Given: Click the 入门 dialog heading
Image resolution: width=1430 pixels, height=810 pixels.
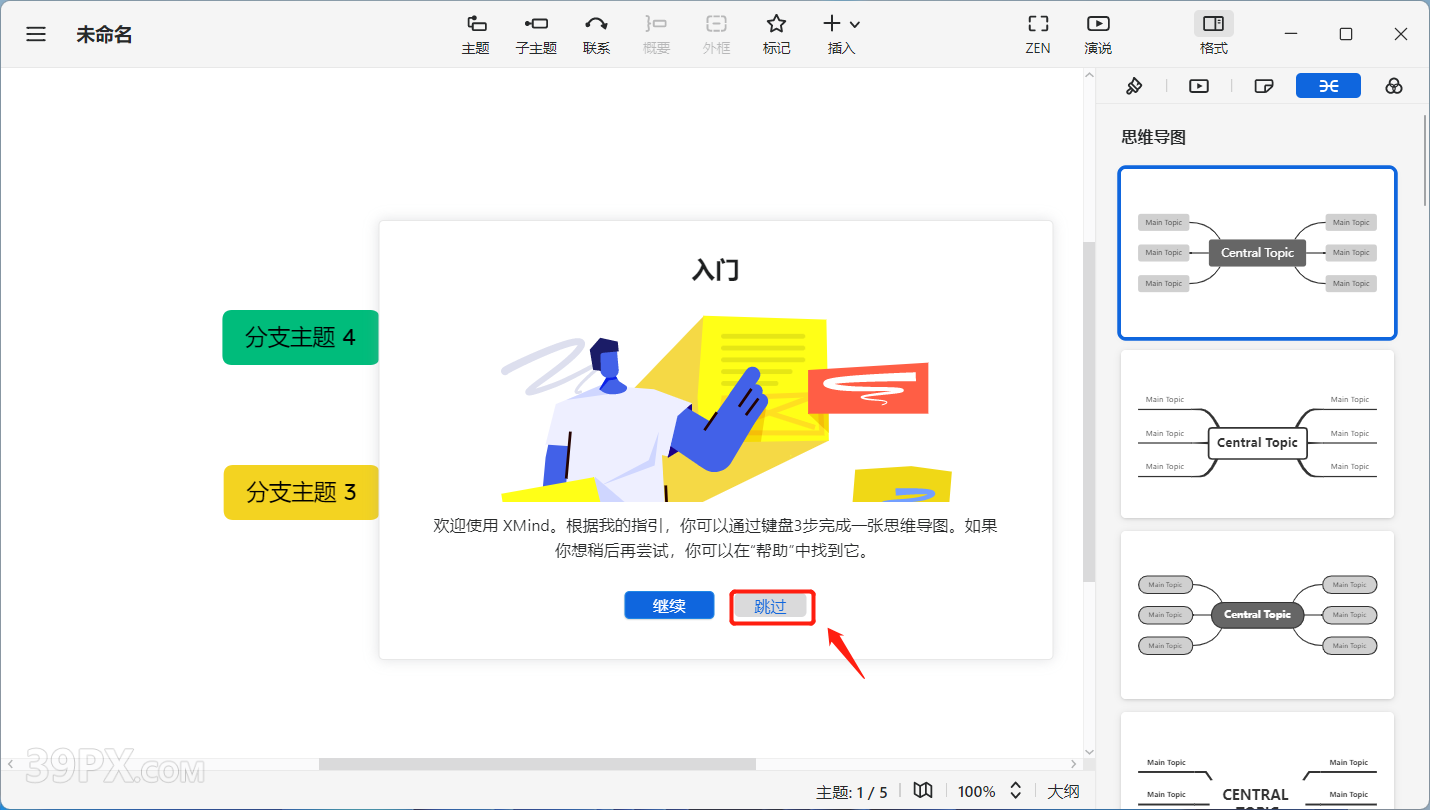Looking at the screenshot, I should point(716,269).
